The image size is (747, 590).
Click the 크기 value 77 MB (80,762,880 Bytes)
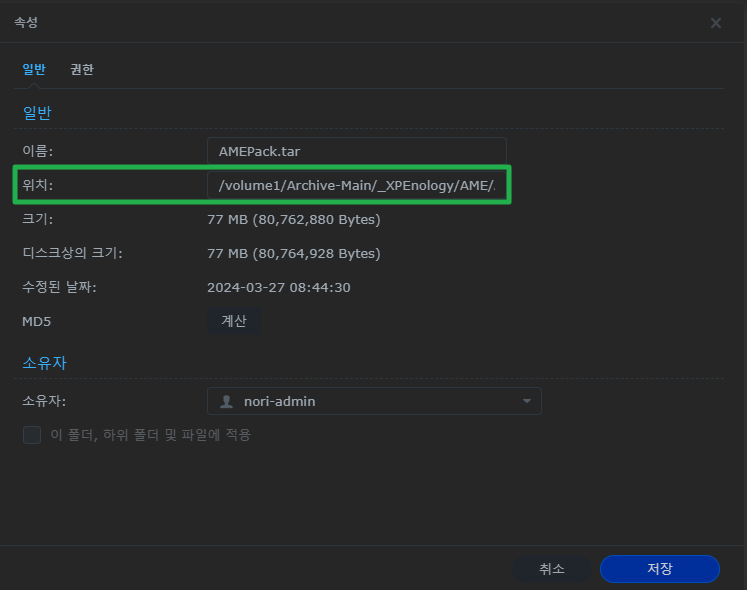point(293,219)
